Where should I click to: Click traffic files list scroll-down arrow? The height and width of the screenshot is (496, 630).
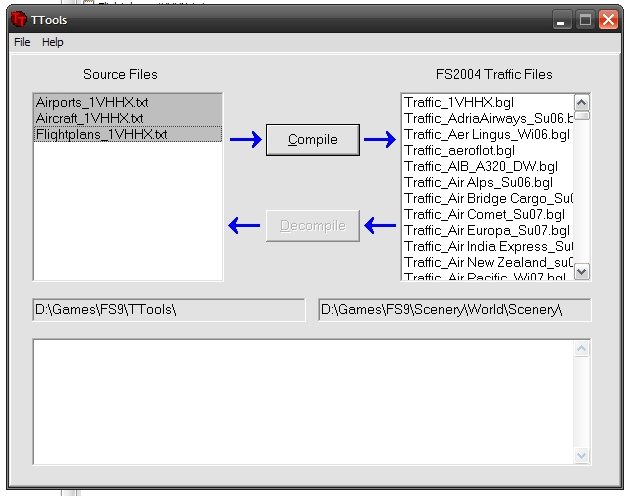tap(581, 271)
